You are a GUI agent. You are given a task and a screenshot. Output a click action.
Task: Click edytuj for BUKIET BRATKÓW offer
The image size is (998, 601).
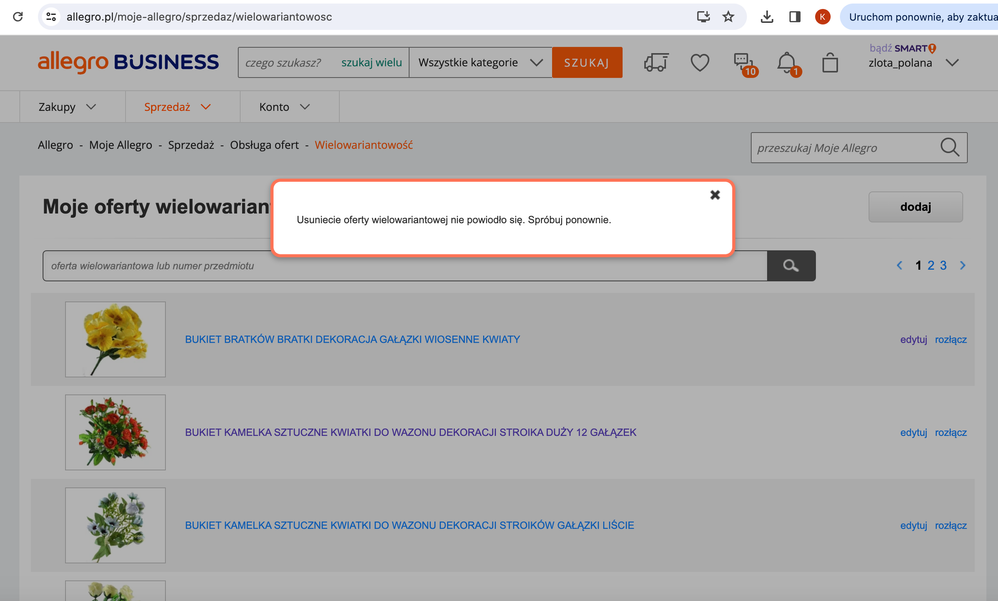tap(913, 339)
